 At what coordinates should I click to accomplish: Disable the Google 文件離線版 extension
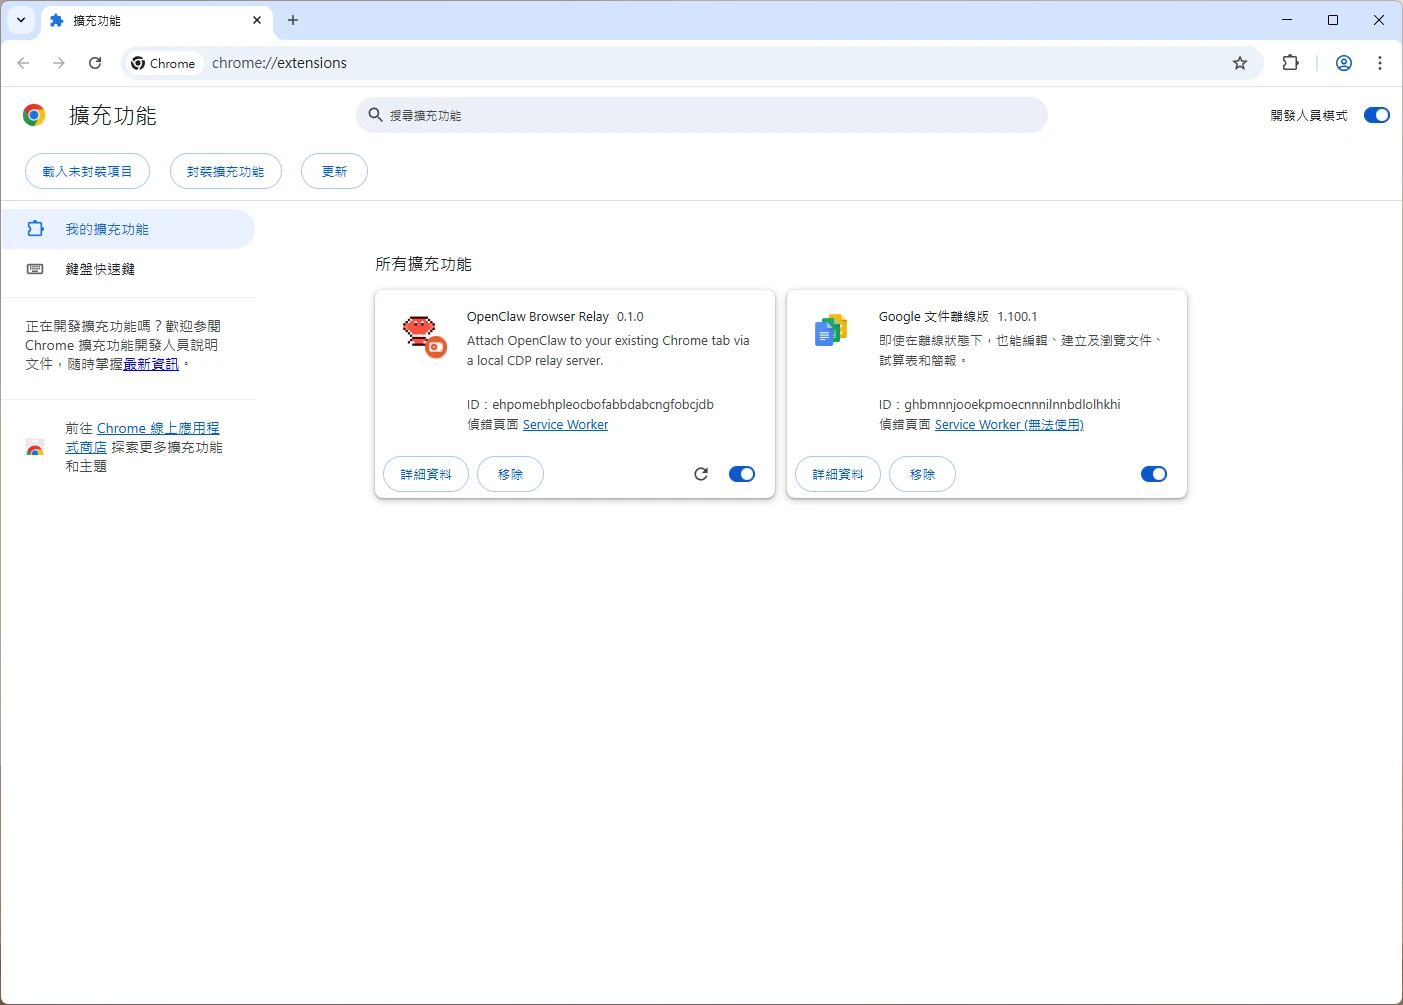coord(1153,474)
